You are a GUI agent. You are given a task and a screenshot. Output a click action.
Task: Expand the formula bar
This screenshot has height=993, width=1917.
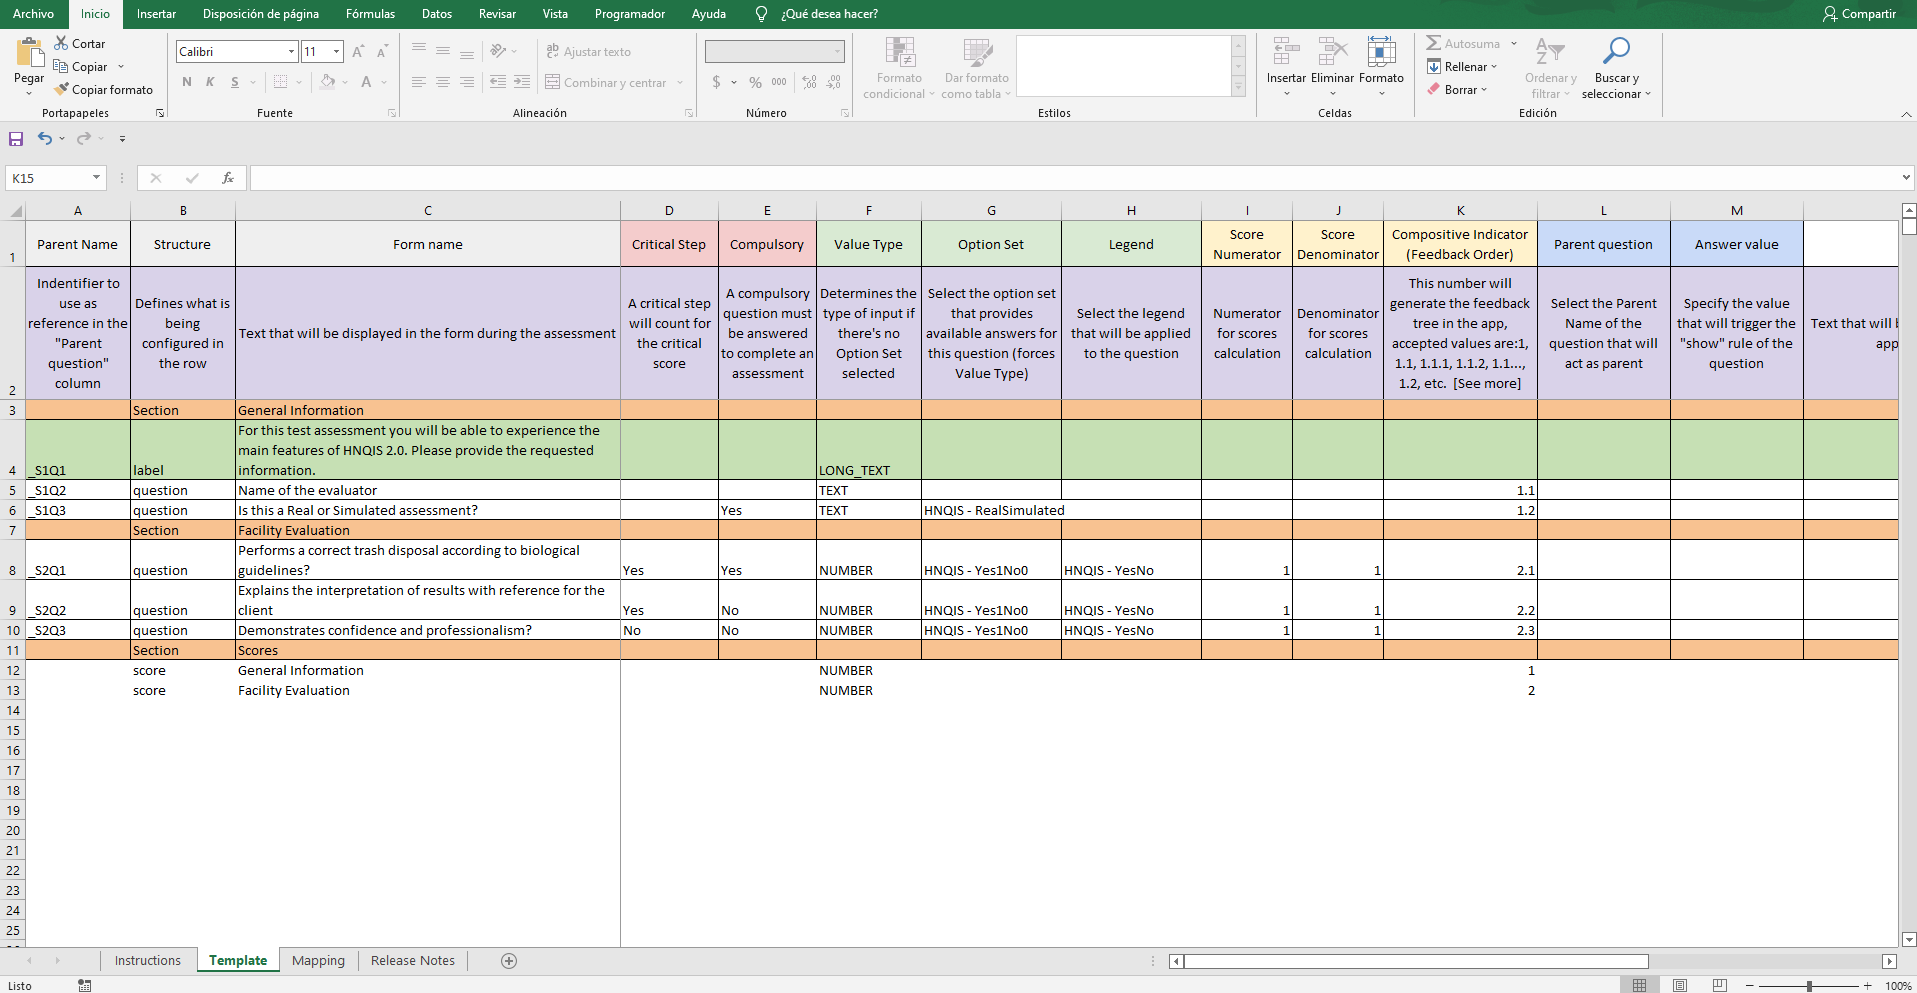tap(1906, 178)
